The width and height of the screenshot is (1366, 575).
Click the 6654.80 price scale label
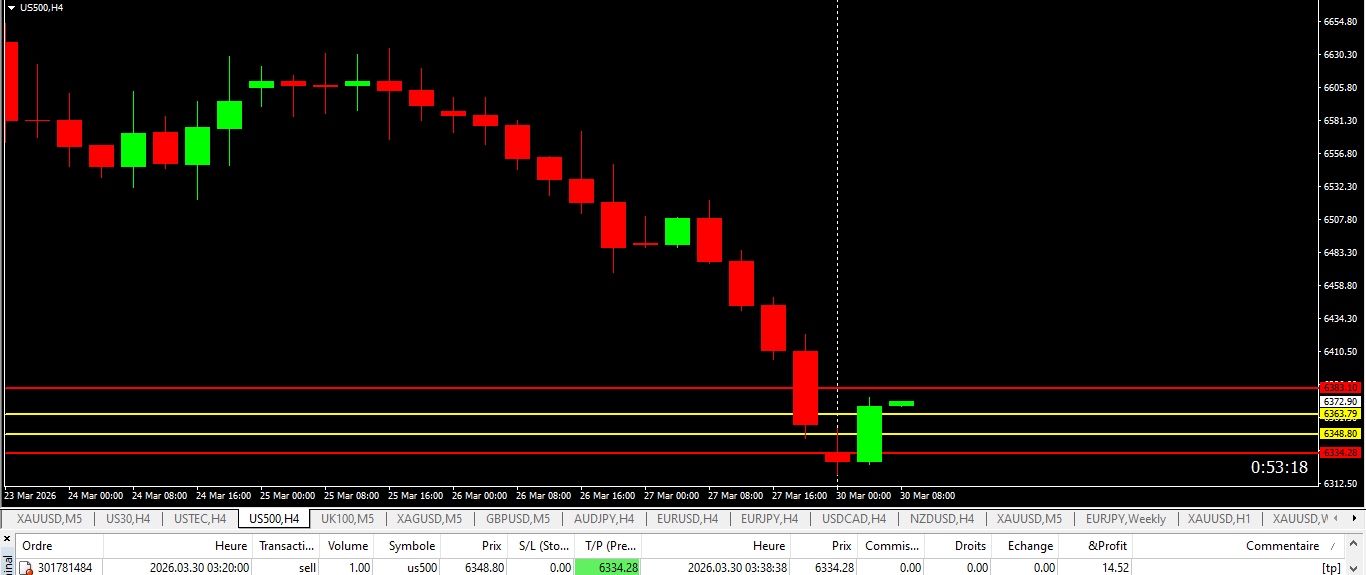pos(1339,21)
